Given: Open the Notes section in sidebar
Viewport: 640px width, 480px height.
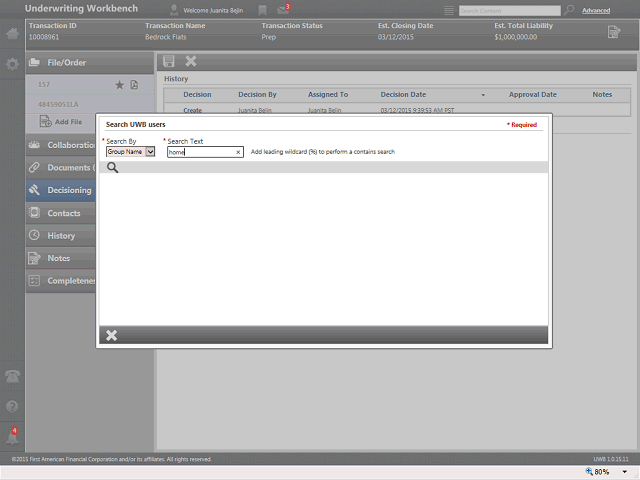Looking at the screenshot, I should click(61, 258).
